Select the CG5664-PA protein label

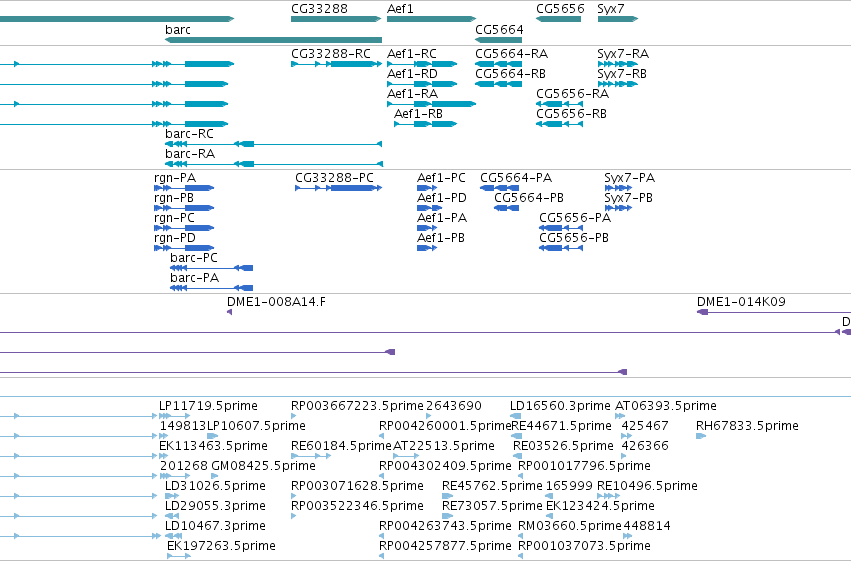click(516, 178)
